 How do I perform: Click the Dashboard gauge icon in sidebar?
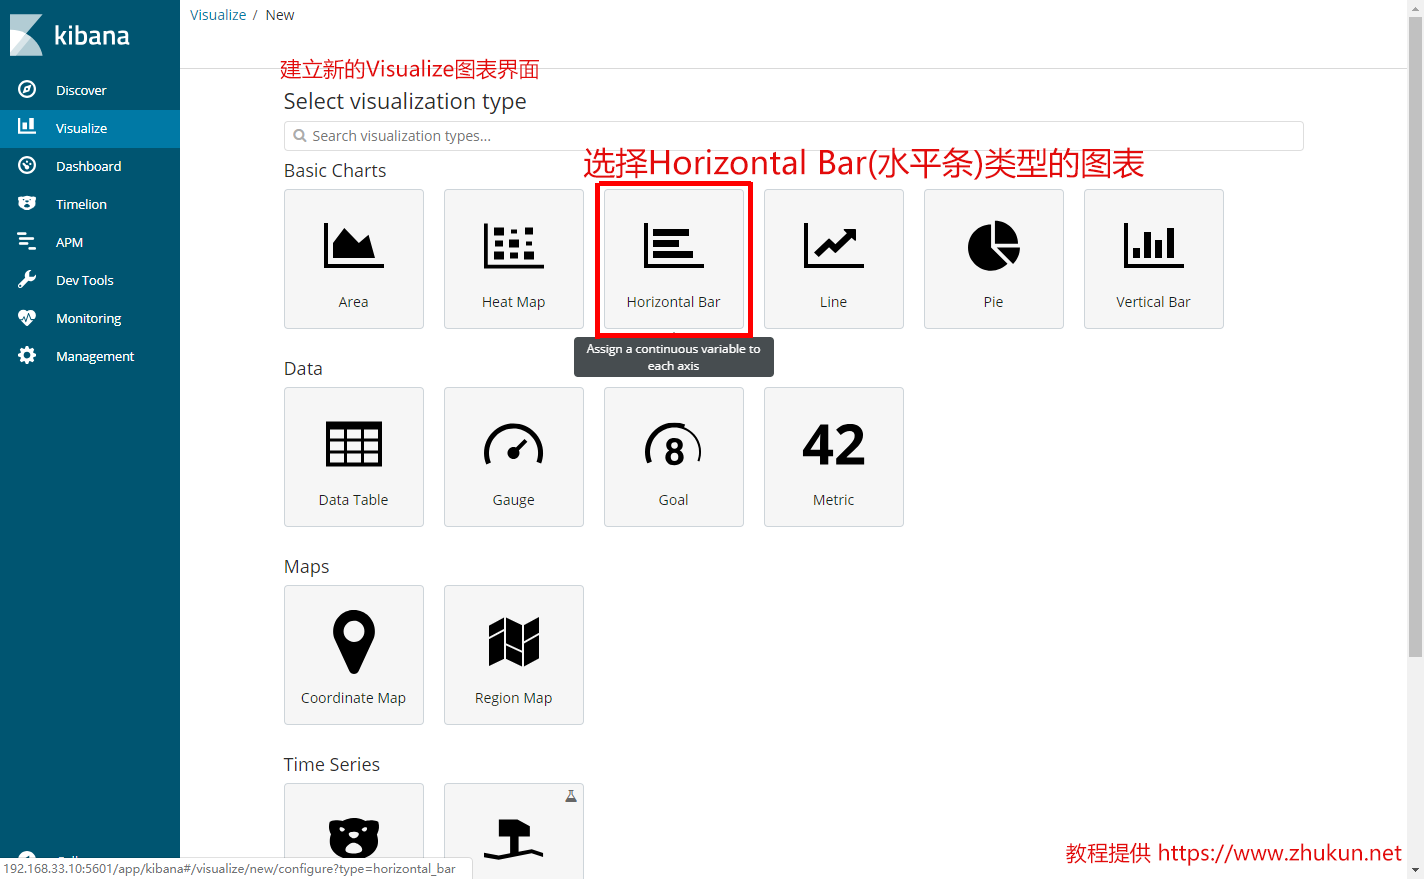27,165
